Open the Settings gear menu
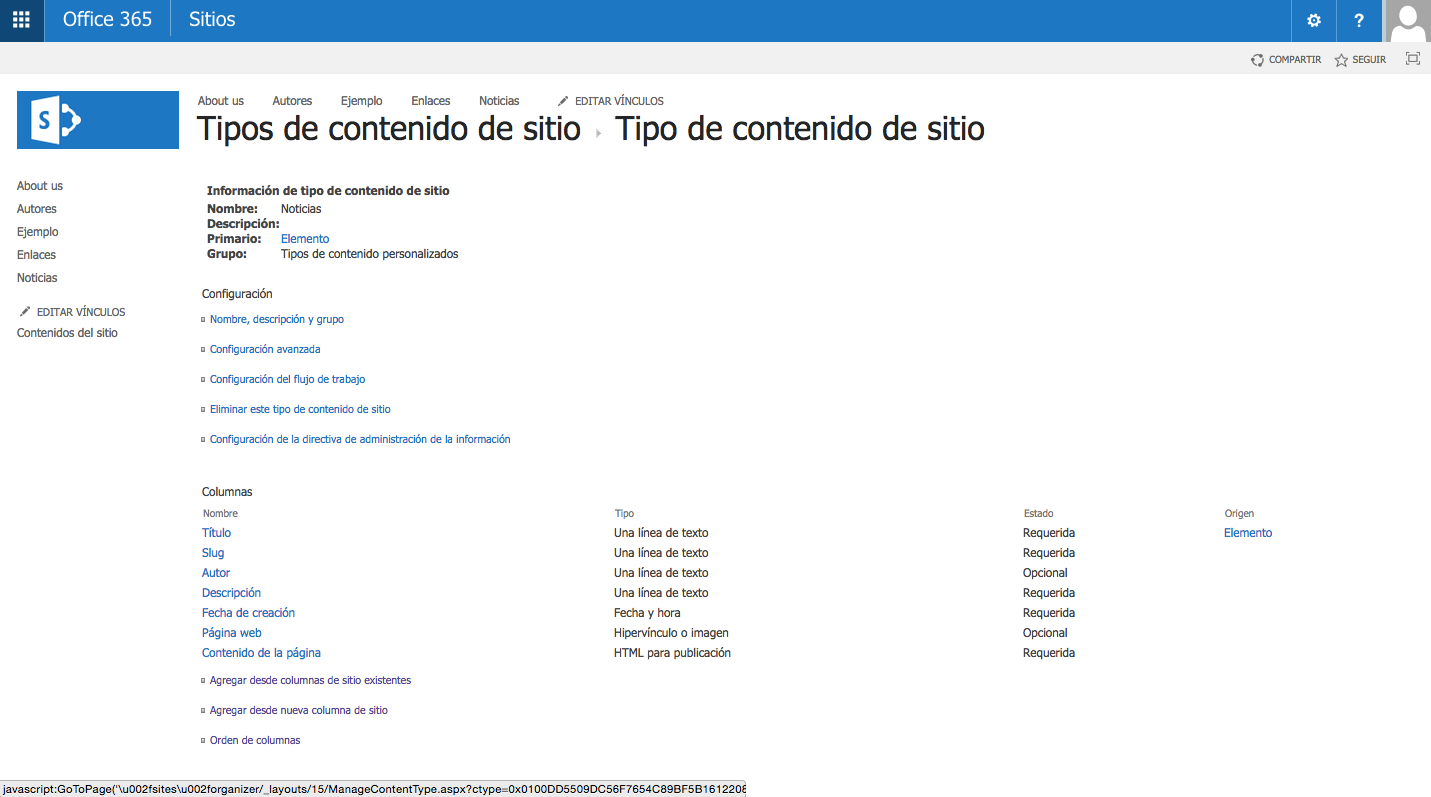 (x=1313, y=20)
